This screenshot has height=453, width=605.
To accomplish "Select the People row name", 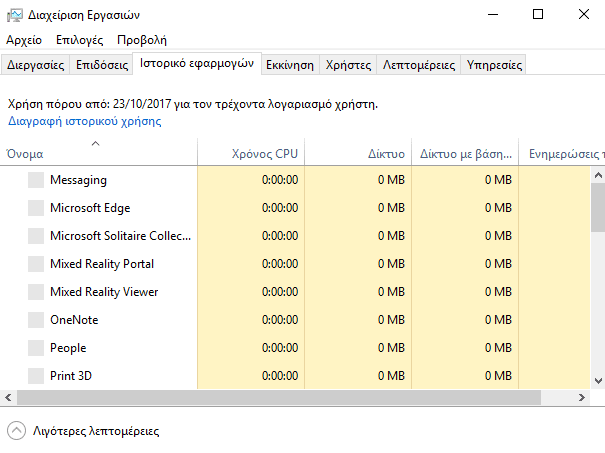I will coord(68,348).
